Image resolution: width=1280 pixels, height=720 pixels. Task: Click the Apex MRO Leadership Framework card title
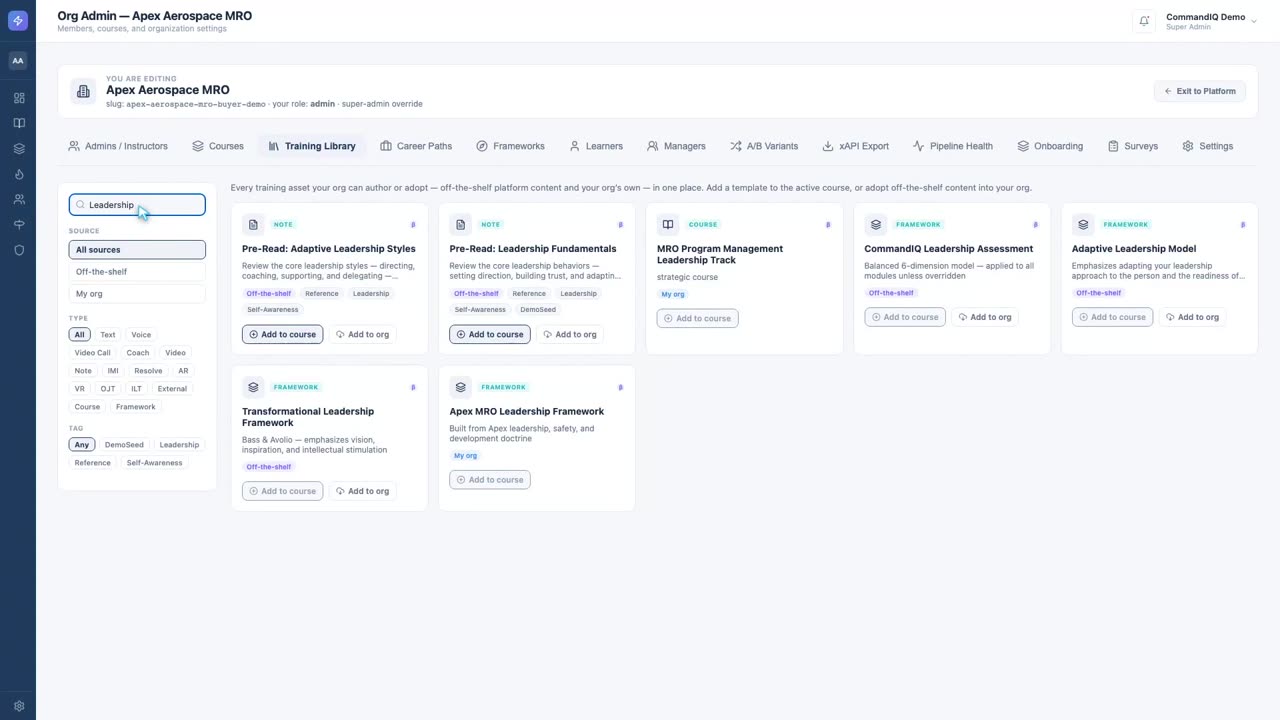coord(527,411)
